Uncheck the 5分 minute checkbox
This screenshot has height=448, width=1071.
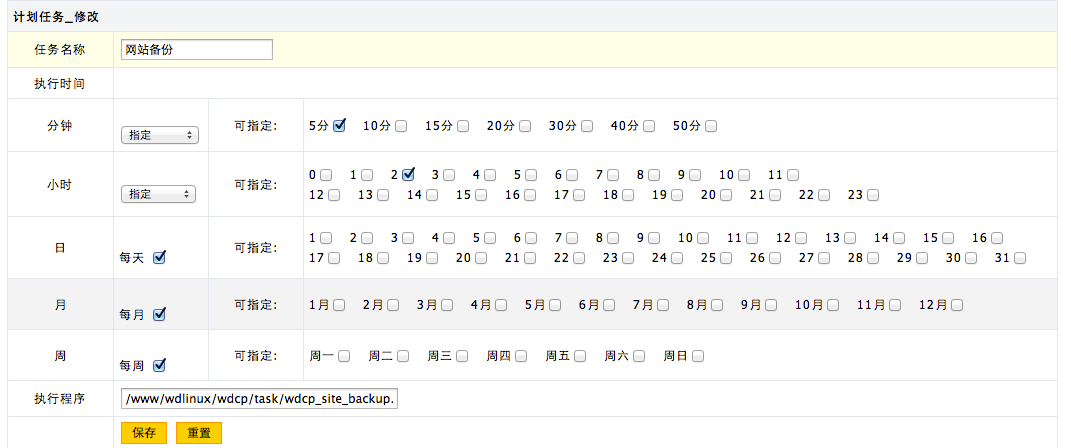click(339, 126)
